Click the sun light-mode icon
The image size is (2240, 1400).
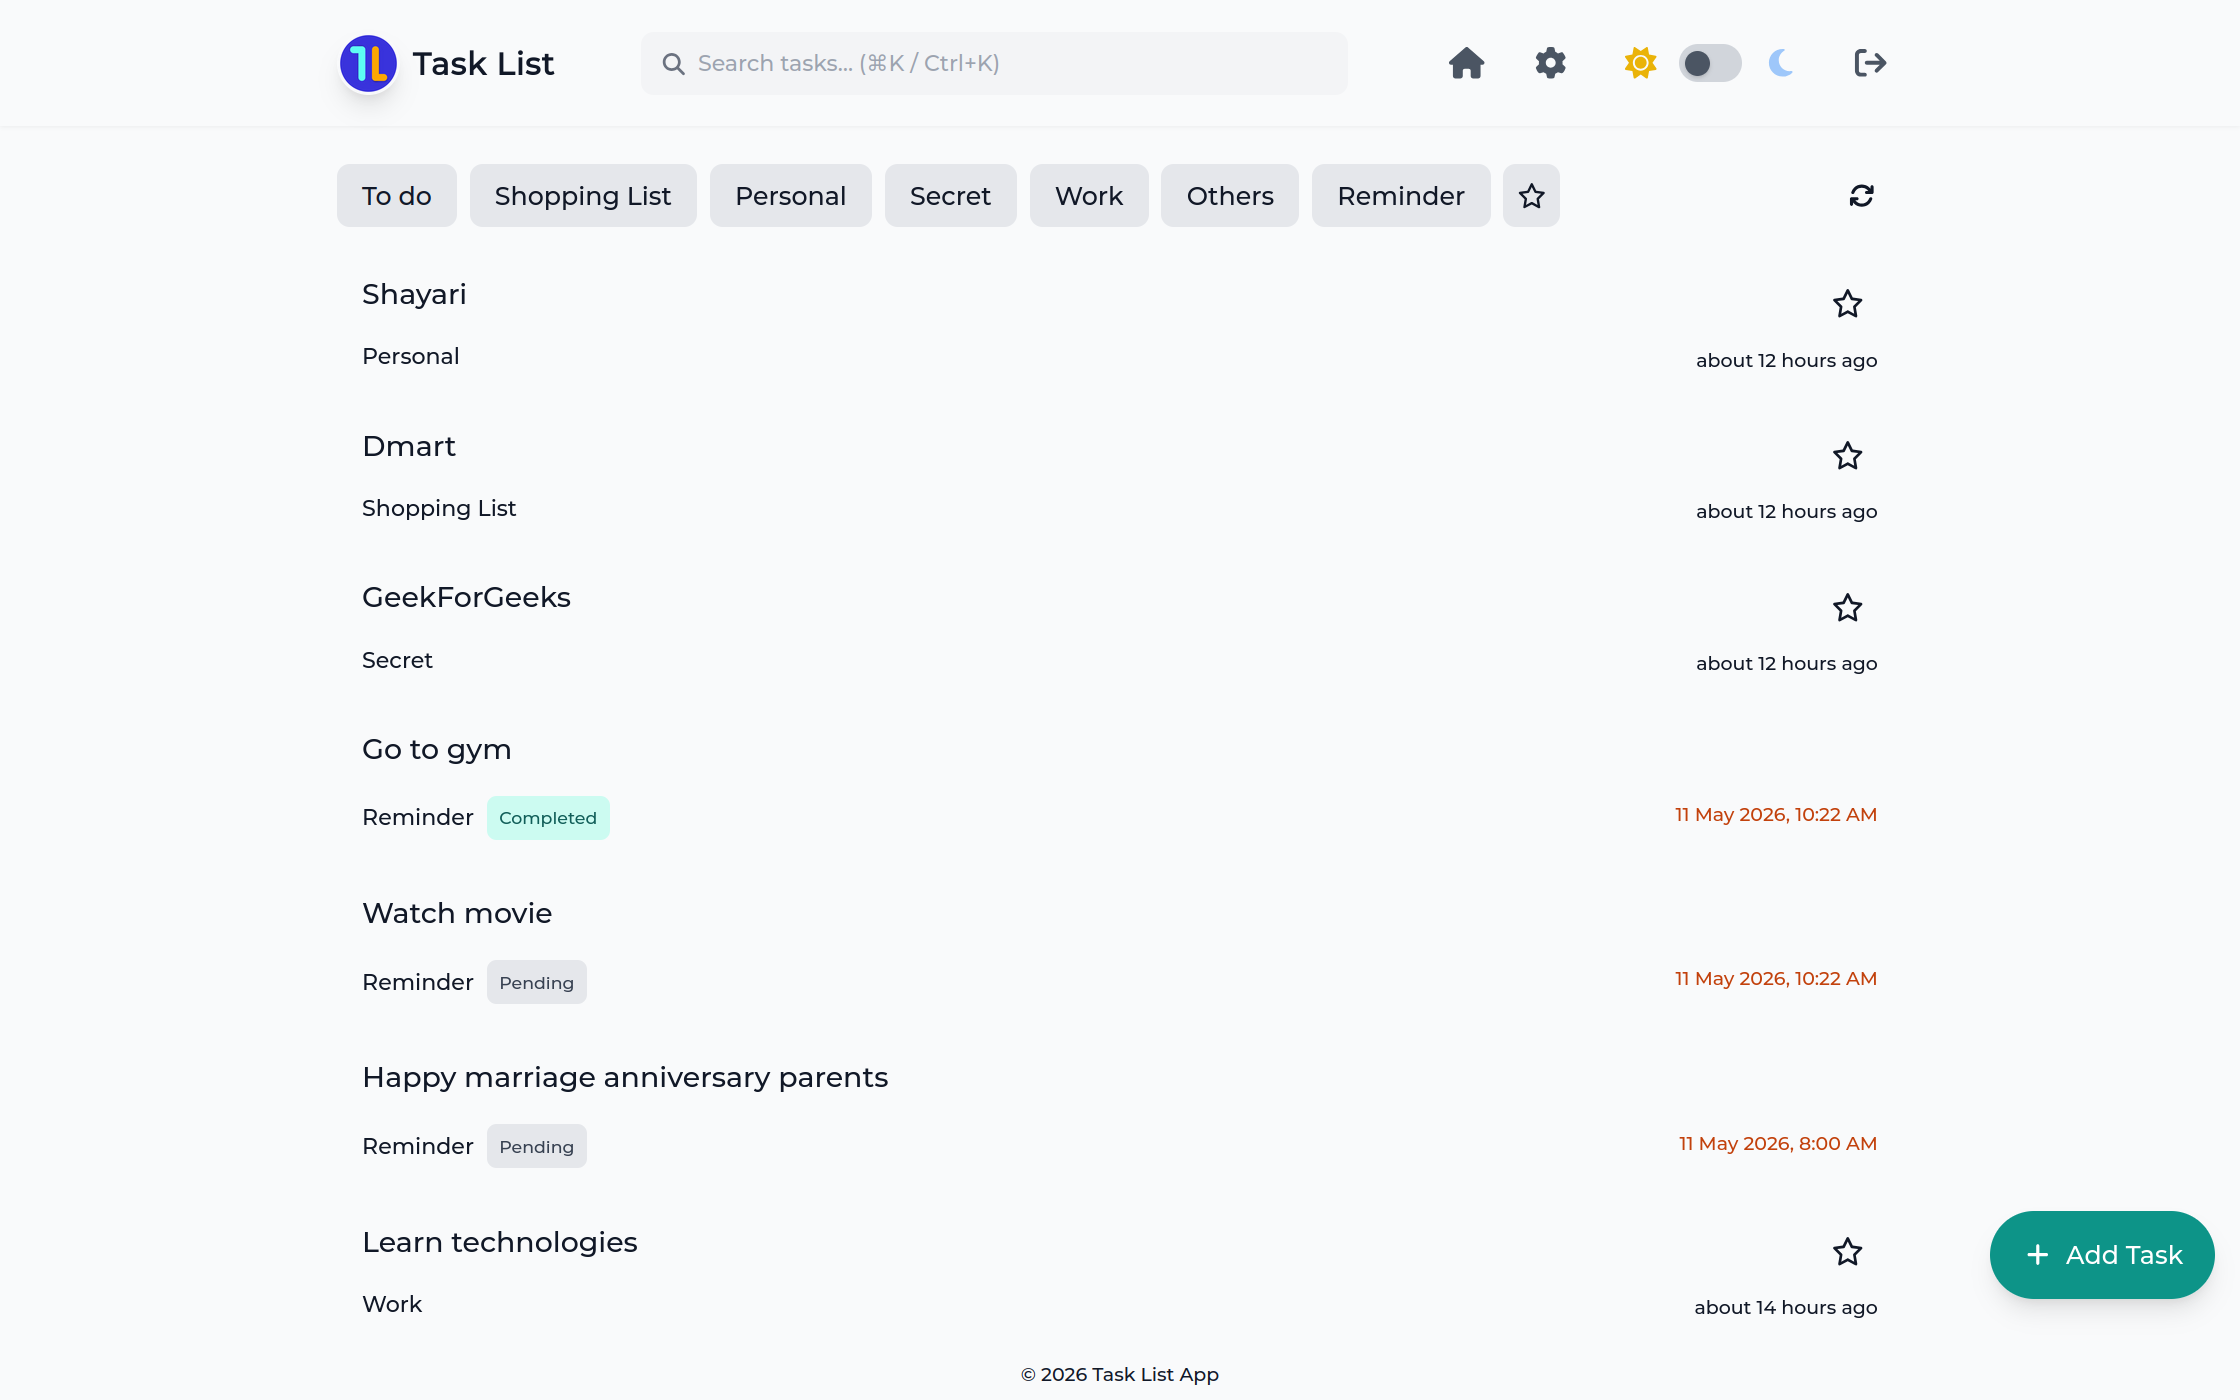1640,63
